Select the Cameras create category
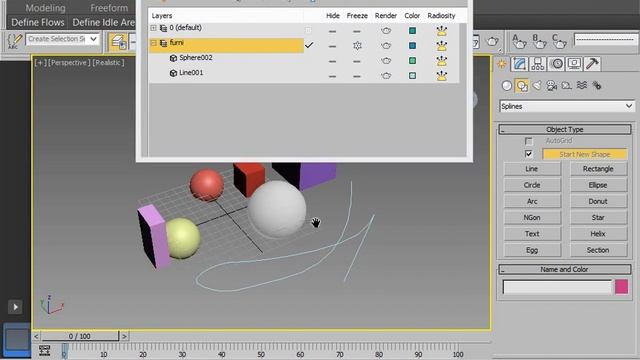This screenshot has height=360, width=640. [551, 85]
